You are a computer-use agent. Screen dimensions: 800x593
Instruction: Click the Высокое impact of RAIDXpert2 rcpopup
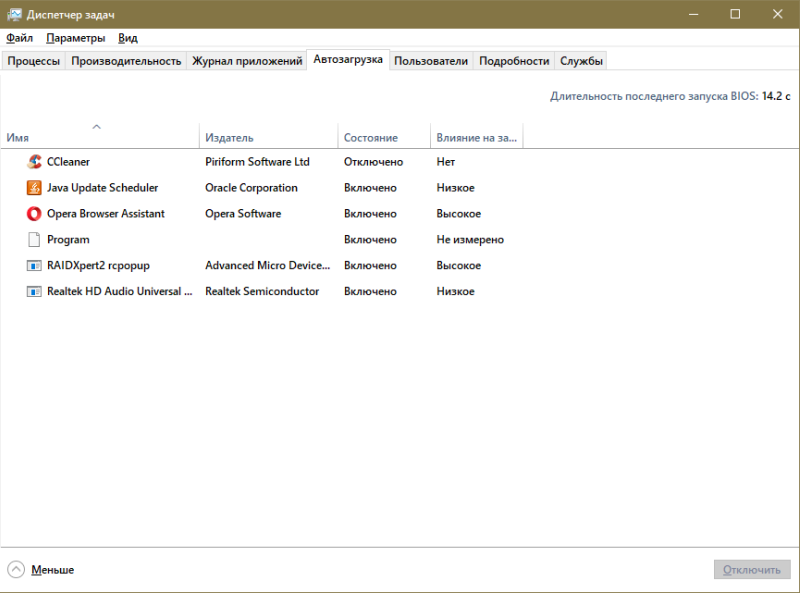[459, 265]
